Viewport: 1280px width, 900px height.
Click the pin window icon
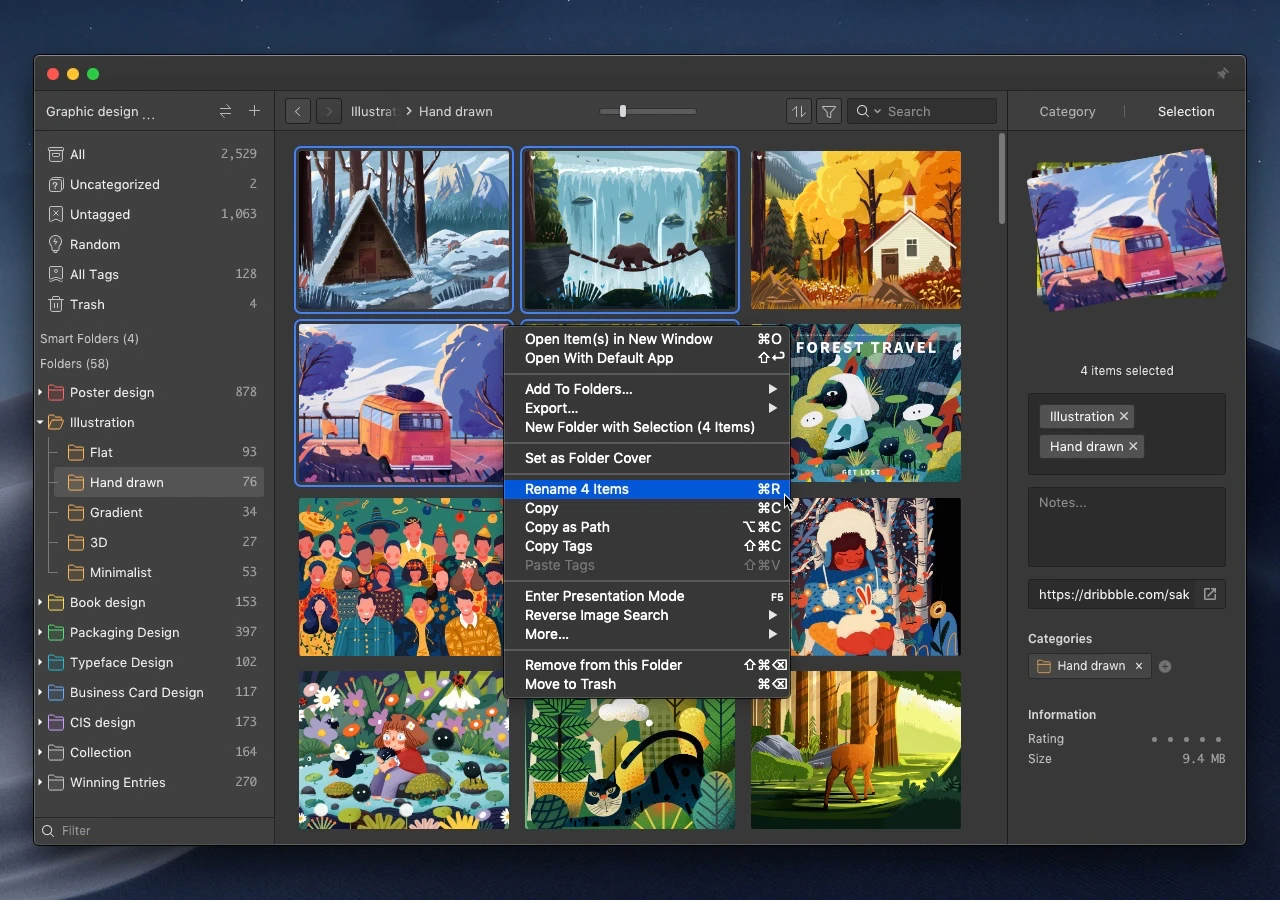[x=1222, y=74]
